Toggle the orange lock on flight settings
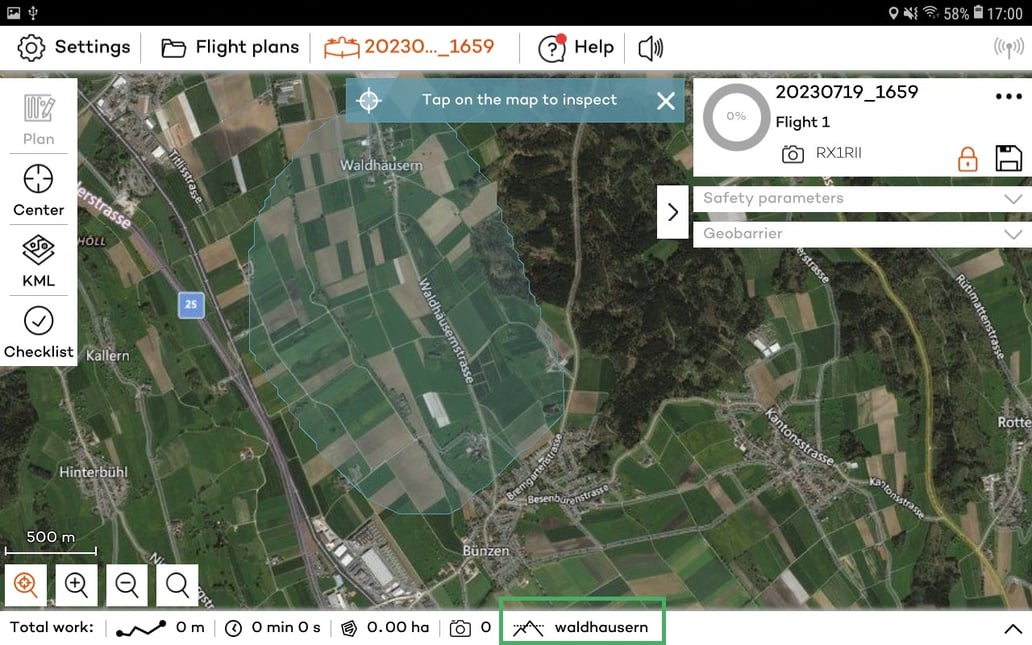 (x=967, y=158)
